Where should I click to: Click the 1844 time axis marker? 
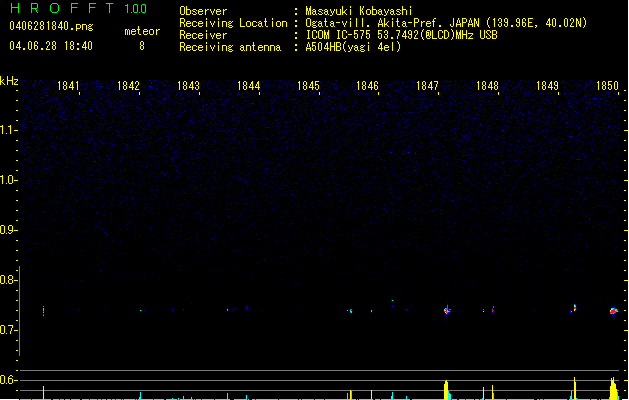[248, 86]
